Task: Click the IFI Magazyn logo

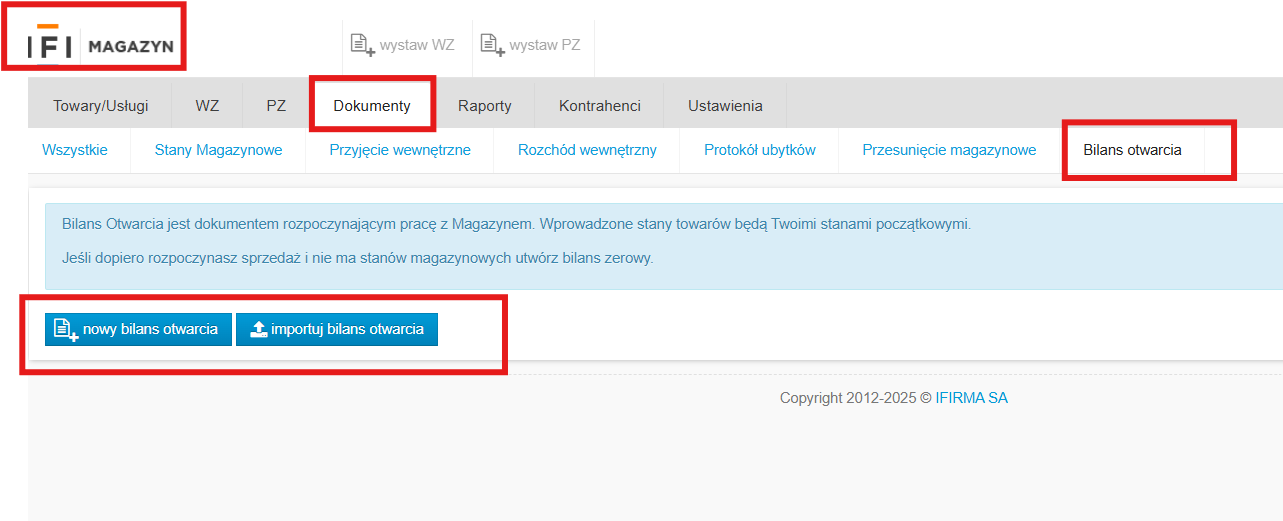Action: [103, 46]
